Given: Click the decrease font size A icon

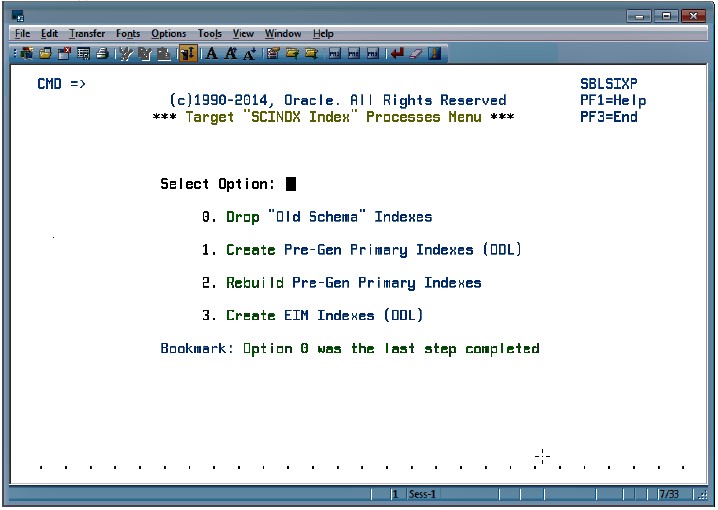Looking at the screenshot, I should click(250, 54).
